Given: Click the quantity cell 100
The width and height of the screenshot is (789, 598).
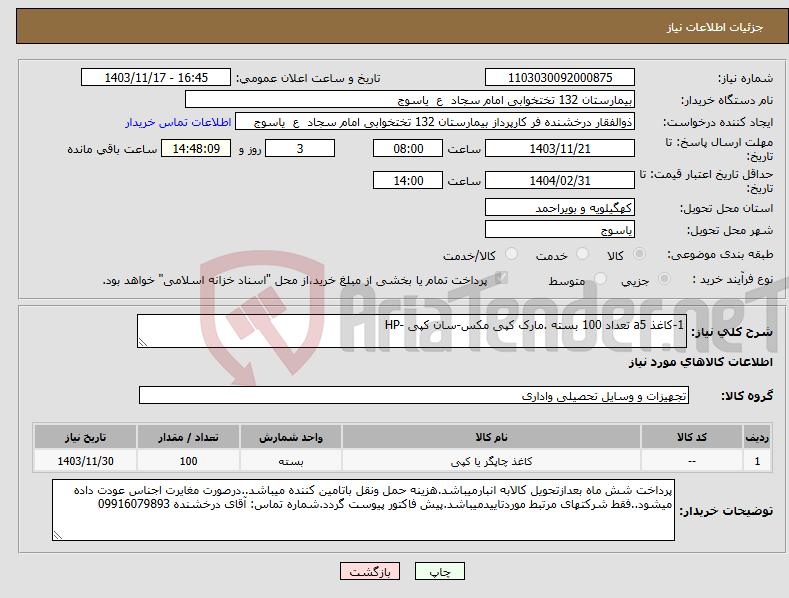Looking at the screenshot, I should point(188,461).
